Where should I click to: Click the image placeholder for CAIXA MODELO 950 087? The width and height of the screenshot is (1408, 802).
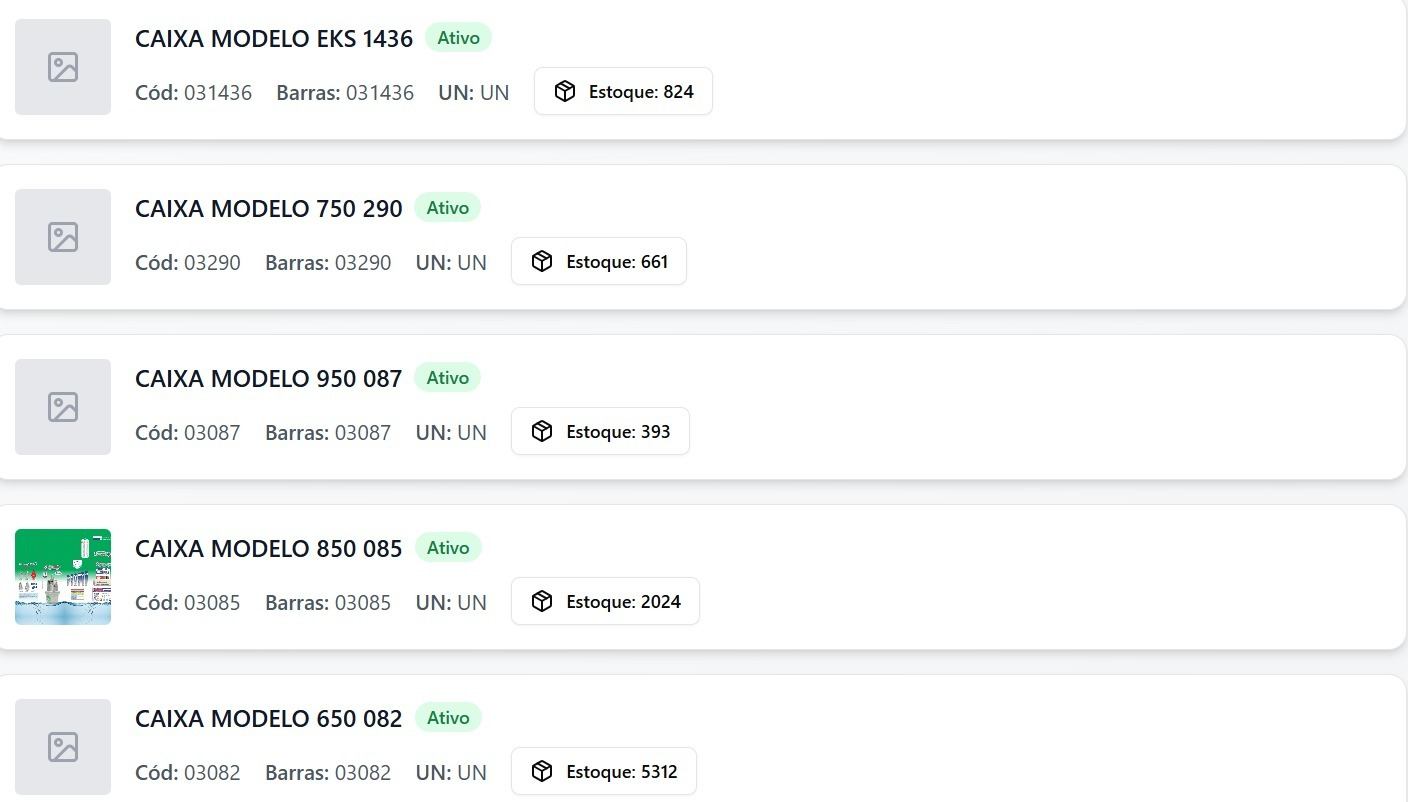[63, 407]
